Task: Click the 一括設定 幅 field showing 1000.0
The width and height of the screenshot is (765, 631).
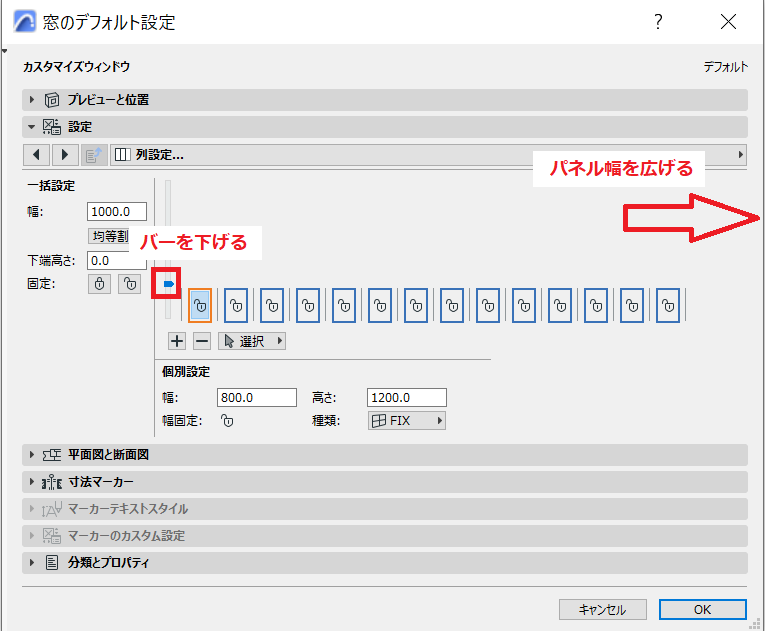Action: coord(117,211)
